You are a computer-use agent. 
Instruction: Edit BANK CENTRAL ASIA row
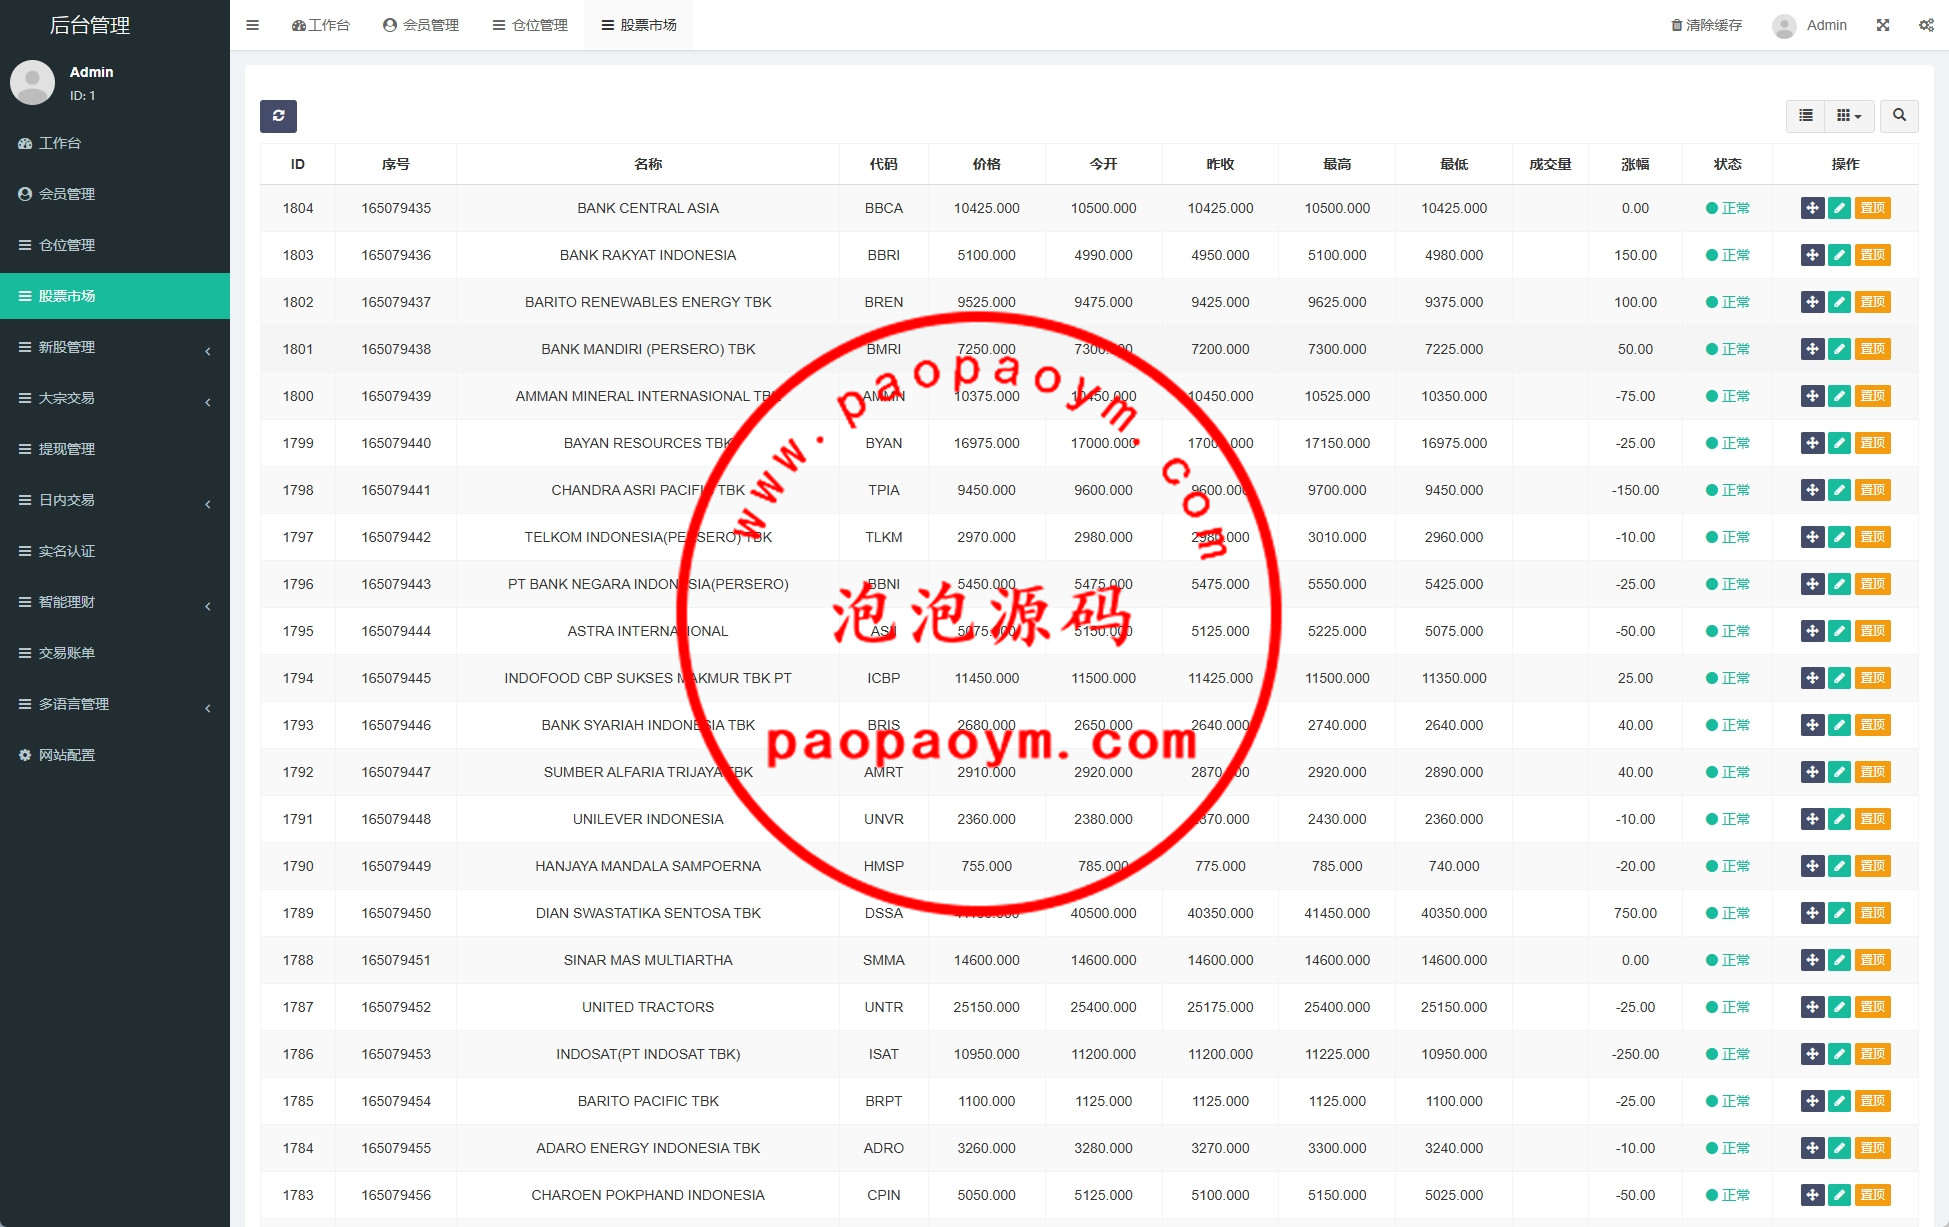(x=1840, y=208)
